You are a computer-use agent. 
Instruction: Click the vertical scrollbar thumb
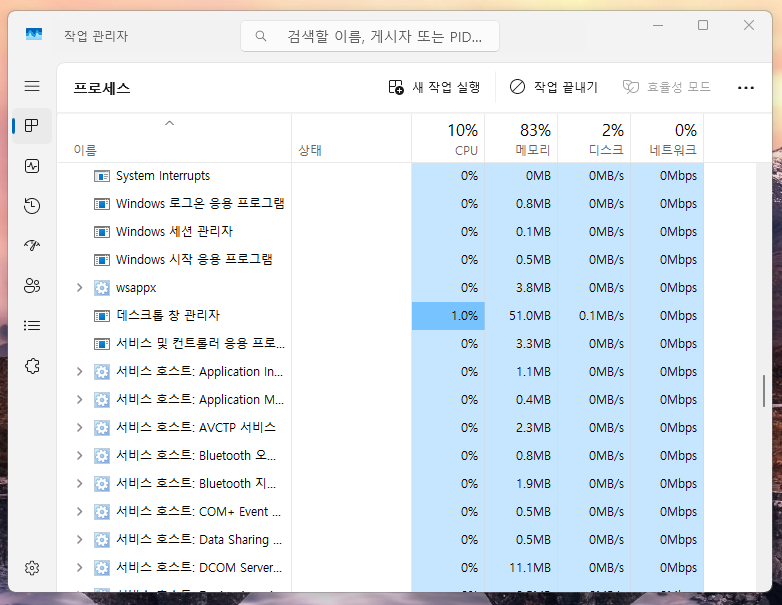[x=764, y=392]
